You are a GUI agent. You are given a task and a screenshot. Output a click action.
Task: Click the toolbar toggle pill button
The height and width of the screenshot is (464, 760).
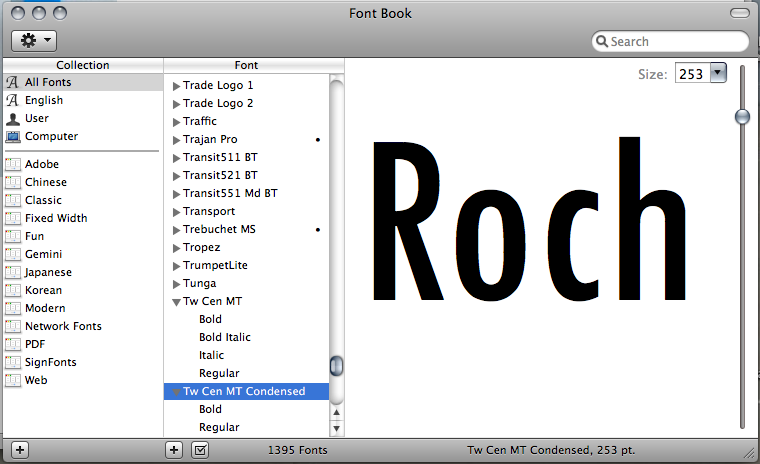[x=740, y=13]
